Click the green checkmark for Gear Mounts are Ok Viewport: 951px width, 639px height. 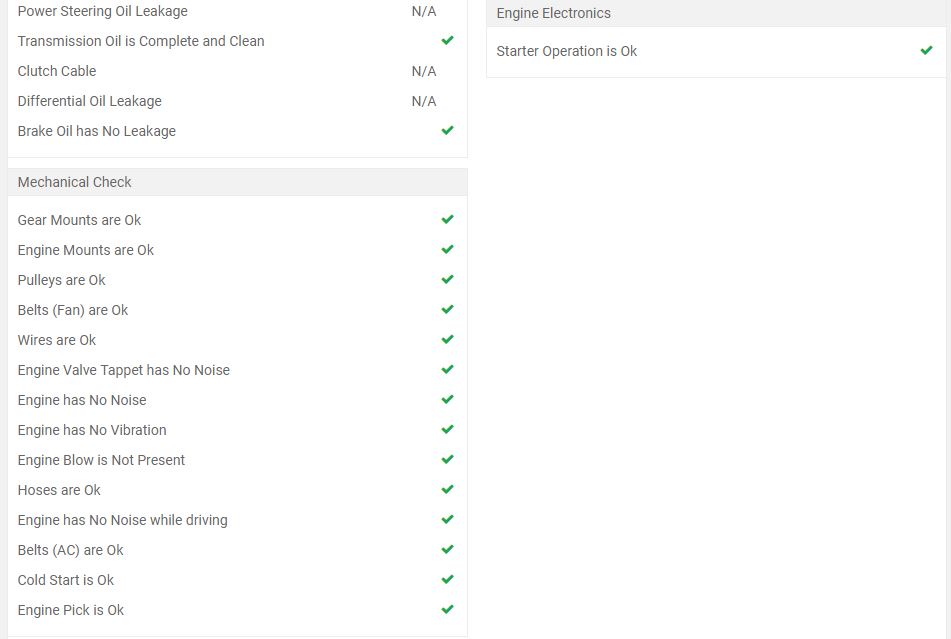[x=448, y=219]
